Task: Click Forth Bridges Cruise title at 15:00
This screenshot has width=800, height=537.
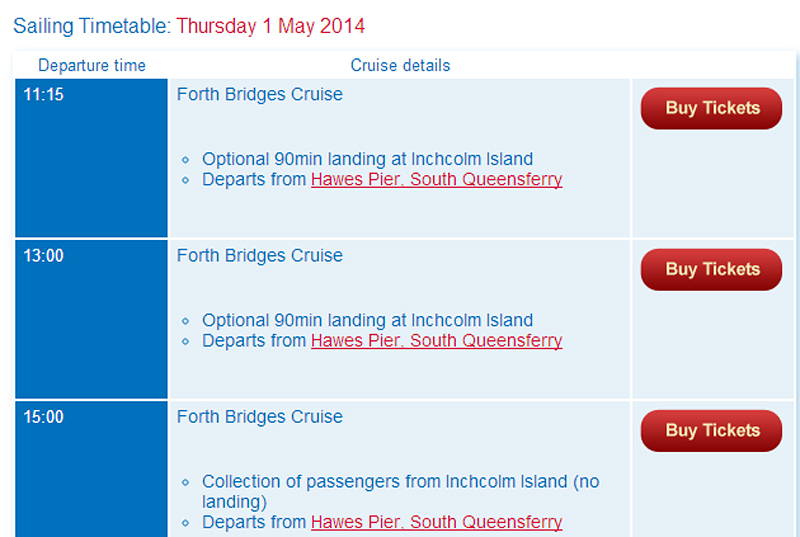Action: (x=260, y=417)
